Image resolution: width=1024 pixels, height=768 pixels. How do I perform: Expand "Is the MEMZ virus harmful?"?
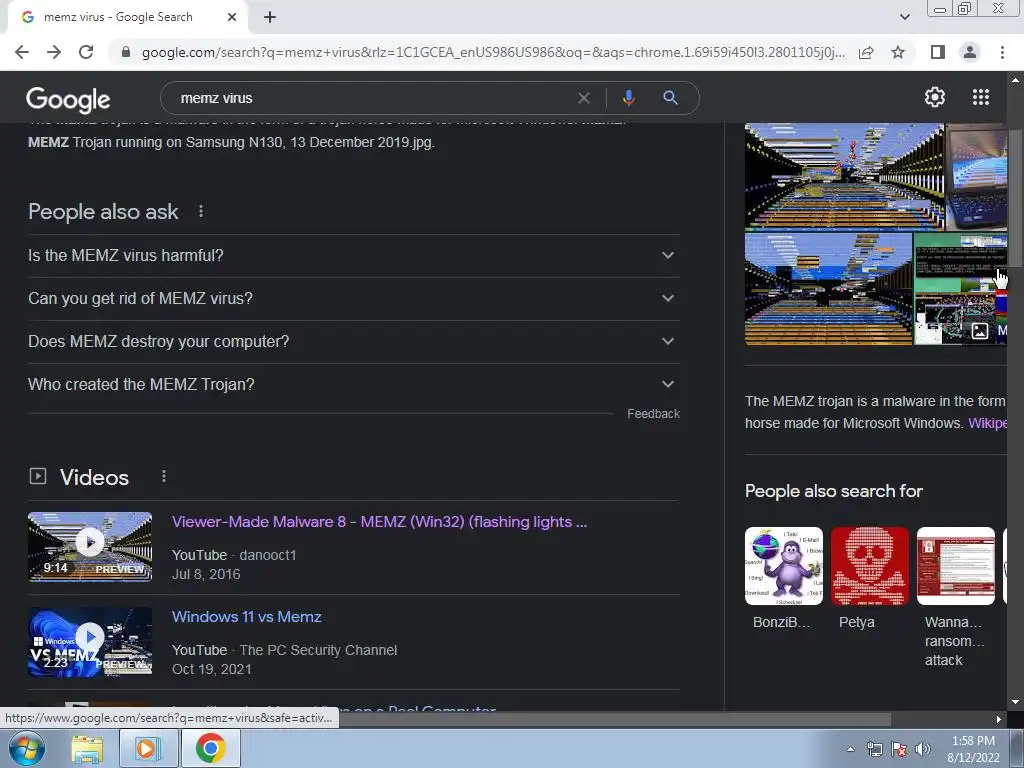pos(353,255)
